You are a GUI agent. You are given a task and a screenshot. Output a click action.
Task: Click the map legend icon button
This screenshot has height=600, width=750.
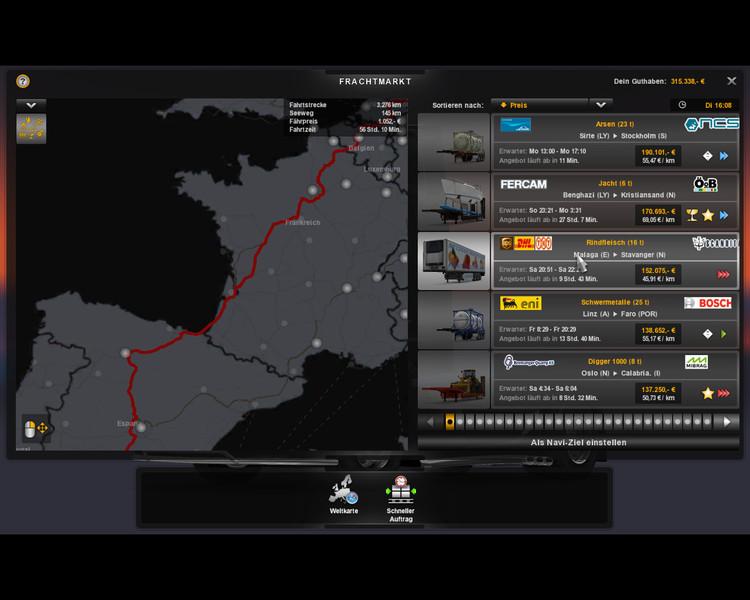[31, 130]
